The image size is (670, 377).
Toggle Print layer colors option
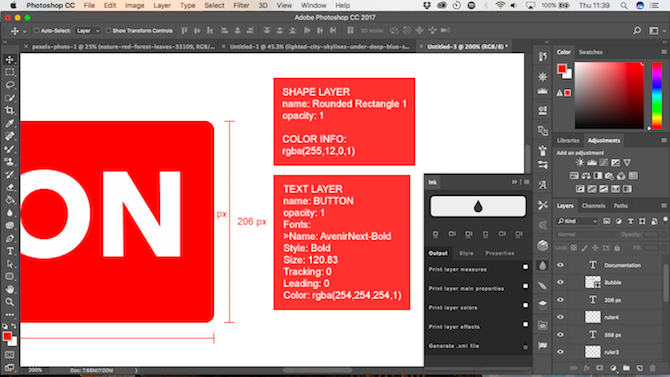526,305
